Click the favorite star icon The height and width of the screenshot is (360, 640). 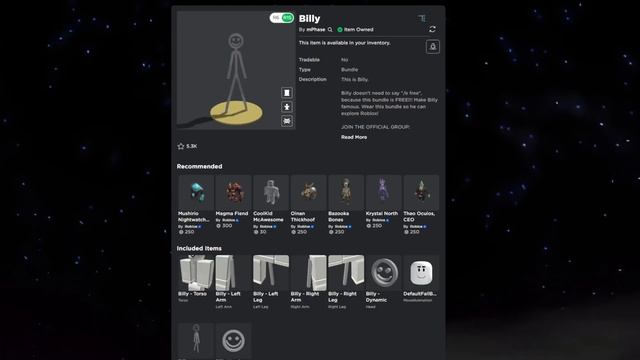[x=181, y=146]
